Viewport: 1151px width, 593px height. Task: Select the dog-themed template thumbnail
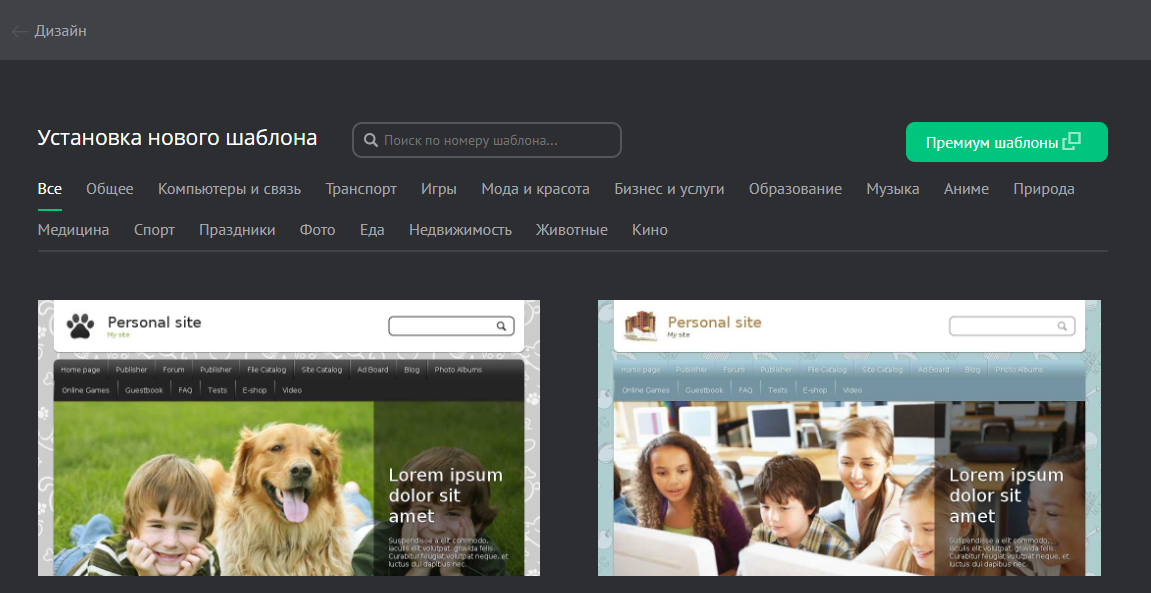coord(289,440)
